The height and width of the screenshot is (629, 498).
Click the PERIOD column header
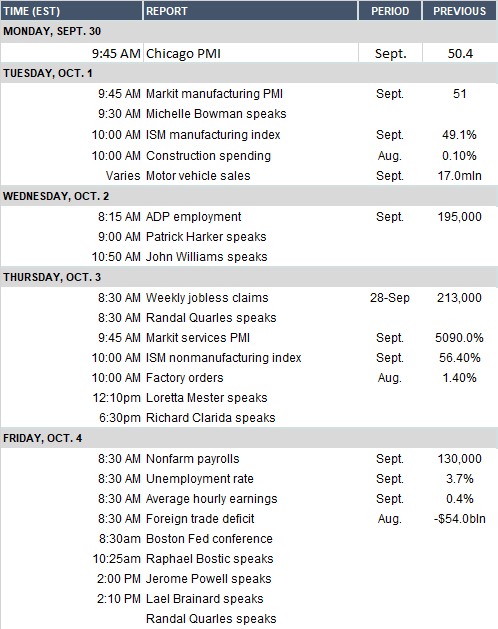(390, 11)
